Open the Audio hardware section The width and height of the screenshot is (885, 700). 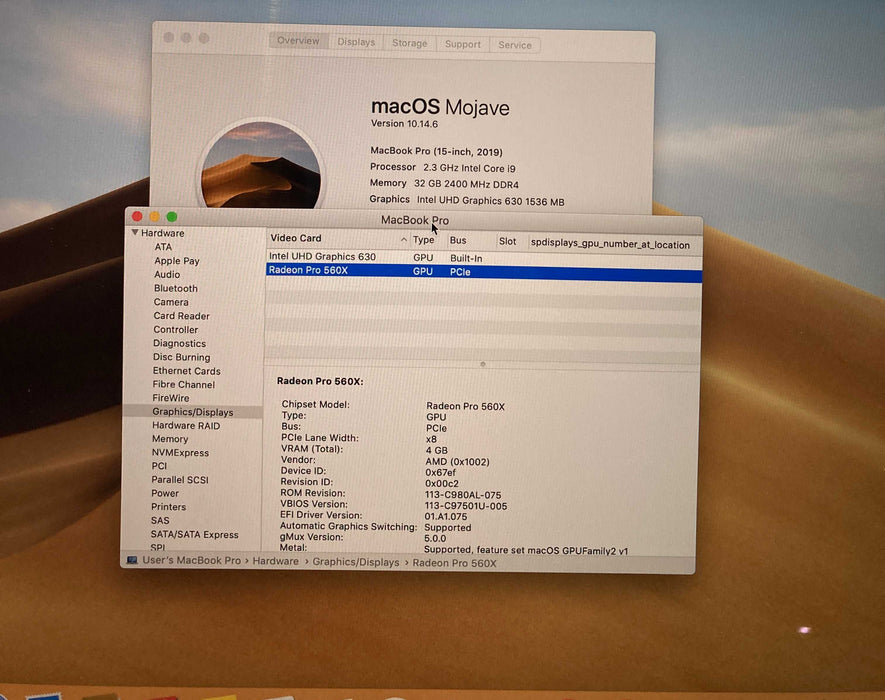click(167, 274)
